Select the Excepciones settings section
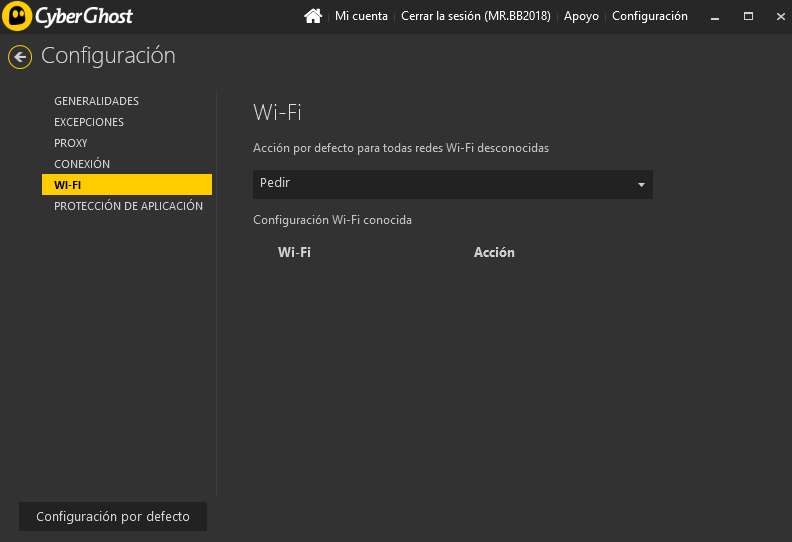The height and width of the screenshot is (542, 792). 89,122
